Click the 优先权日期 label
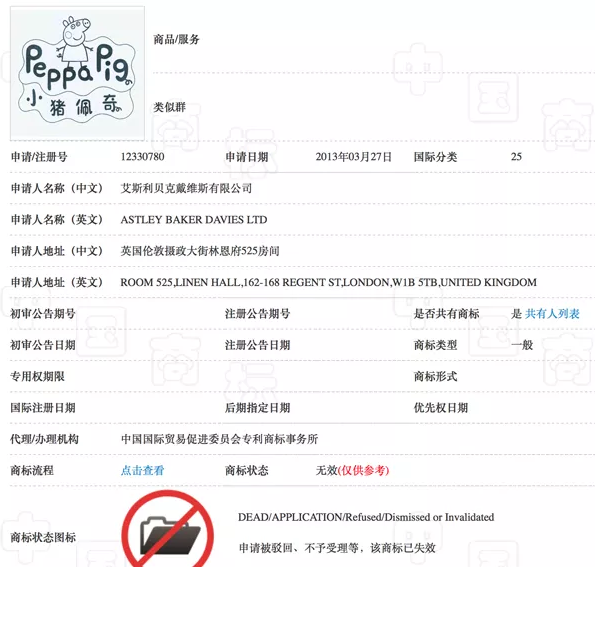 click(441, 408)
